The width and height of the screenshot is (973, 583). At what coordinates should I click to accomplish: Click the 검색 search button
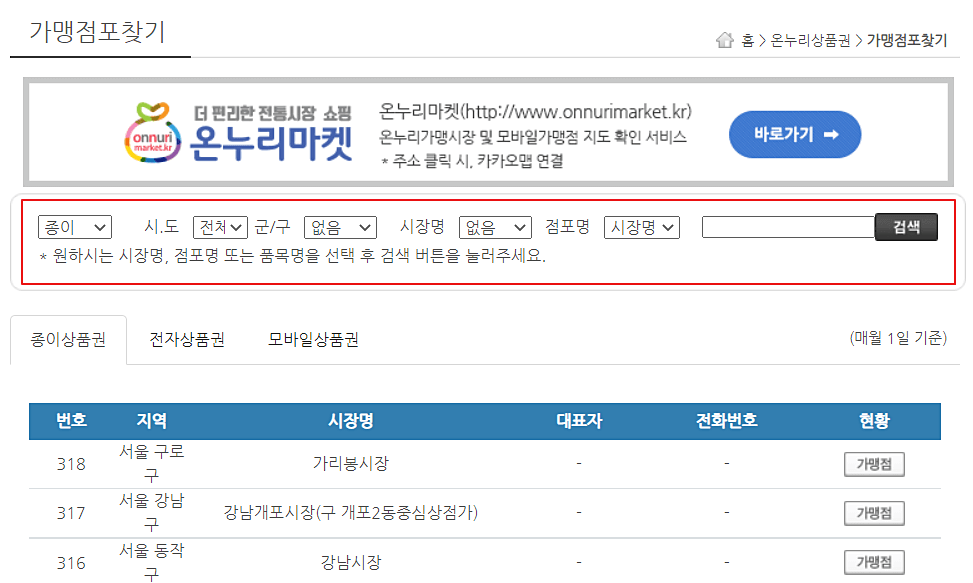[906, 227]
